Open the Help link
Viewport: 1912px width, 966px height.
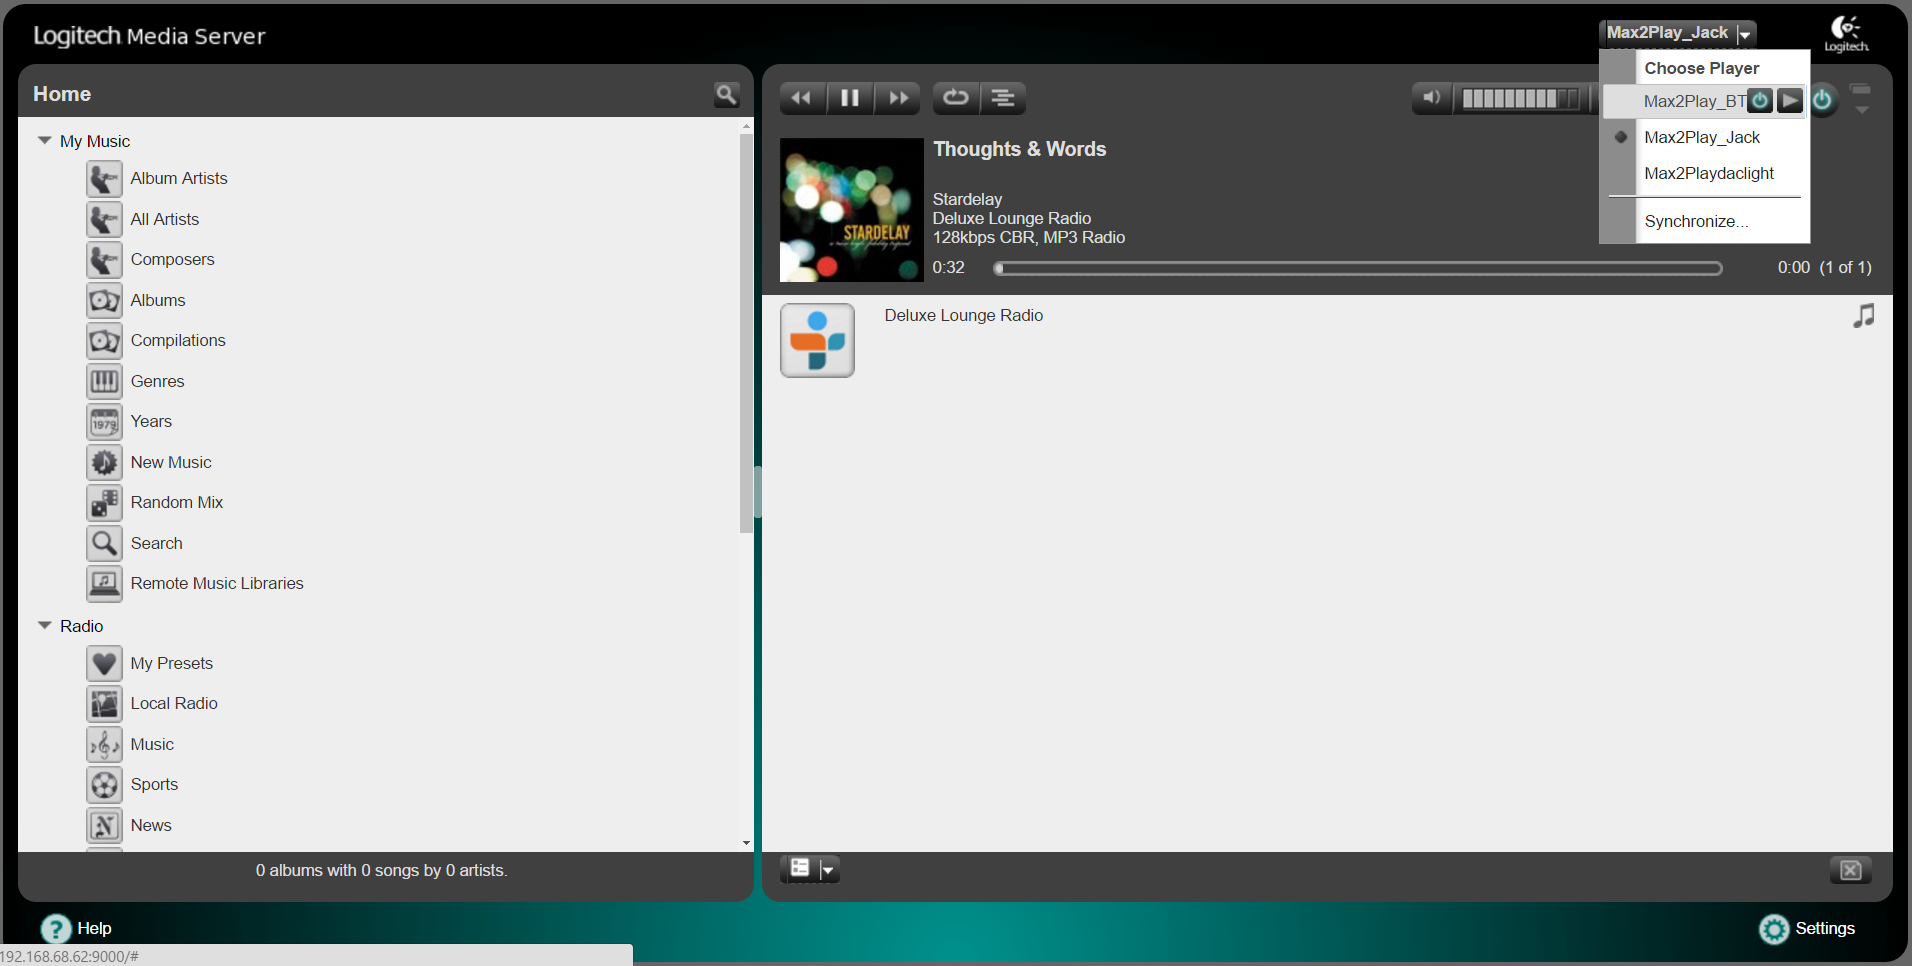(94, 928)
